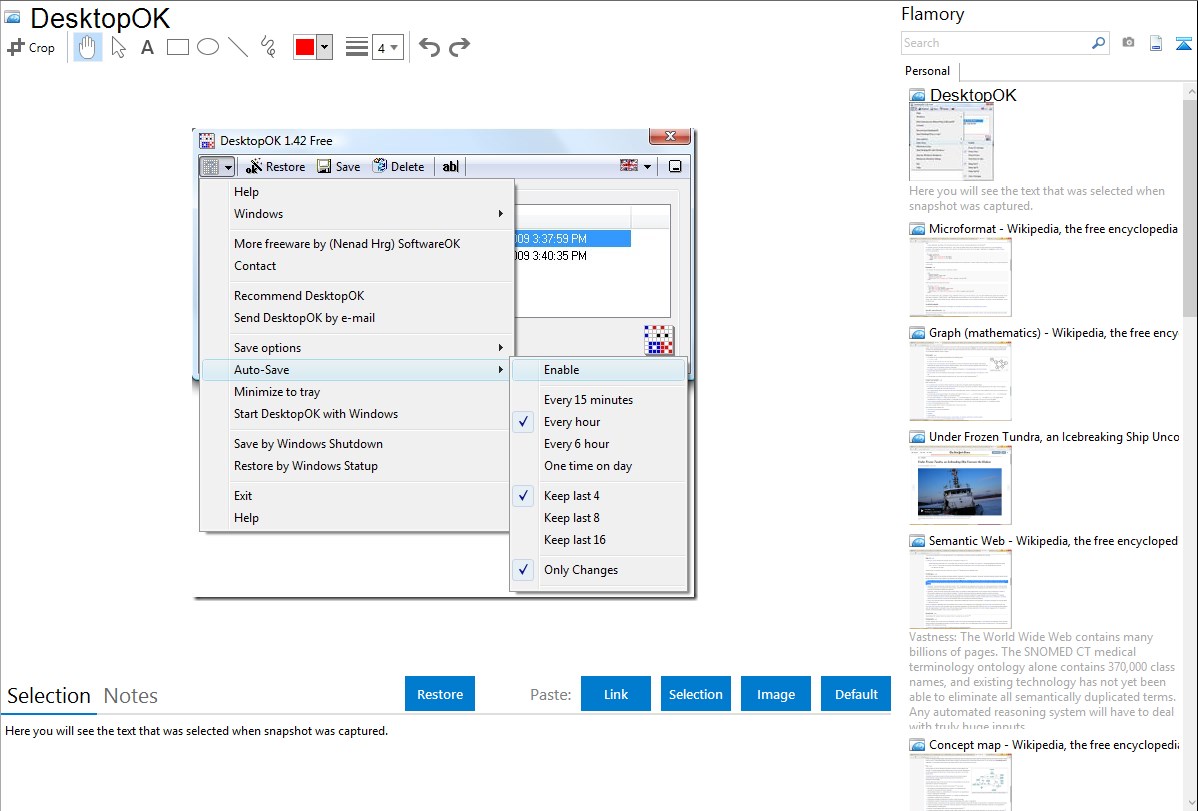Switch to the Notes tab

click(x=131, y=696)
